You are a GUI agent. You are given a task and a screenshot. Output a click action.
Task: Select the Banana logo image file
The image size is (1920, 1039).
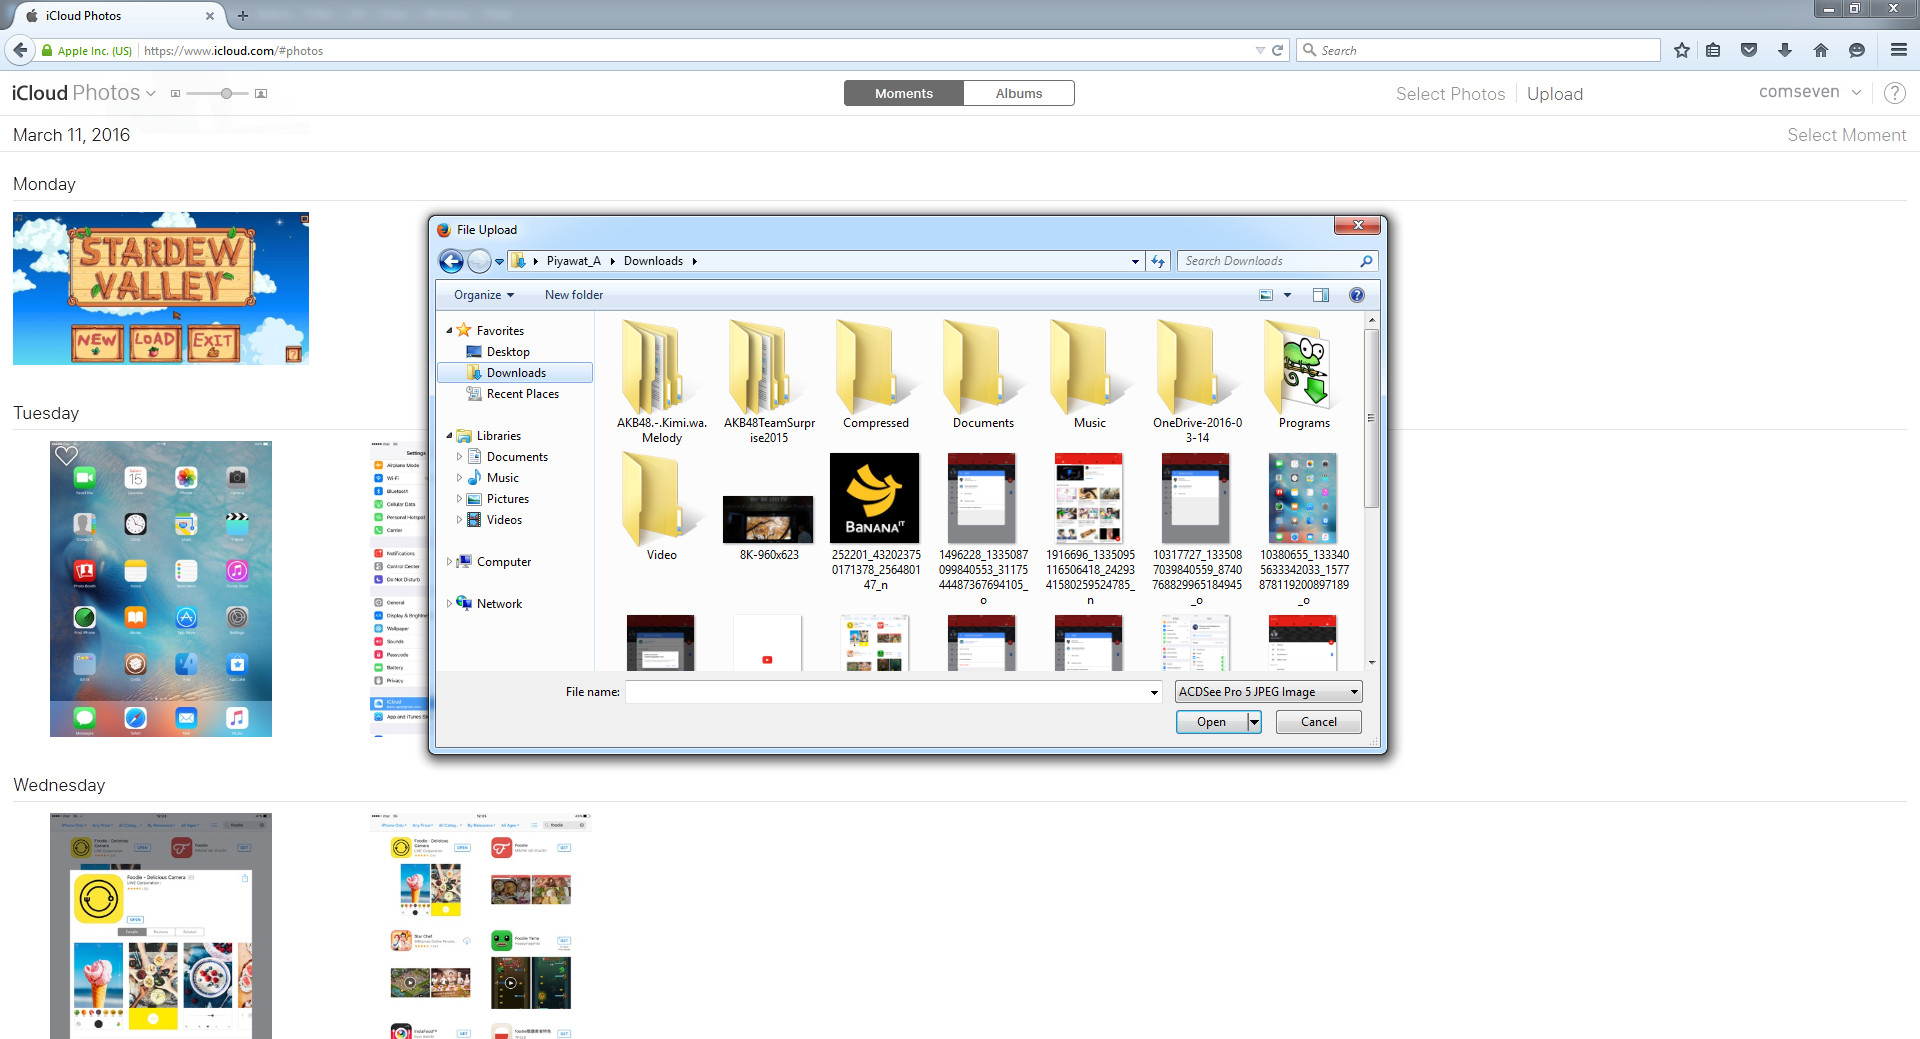tap(875, 498)
